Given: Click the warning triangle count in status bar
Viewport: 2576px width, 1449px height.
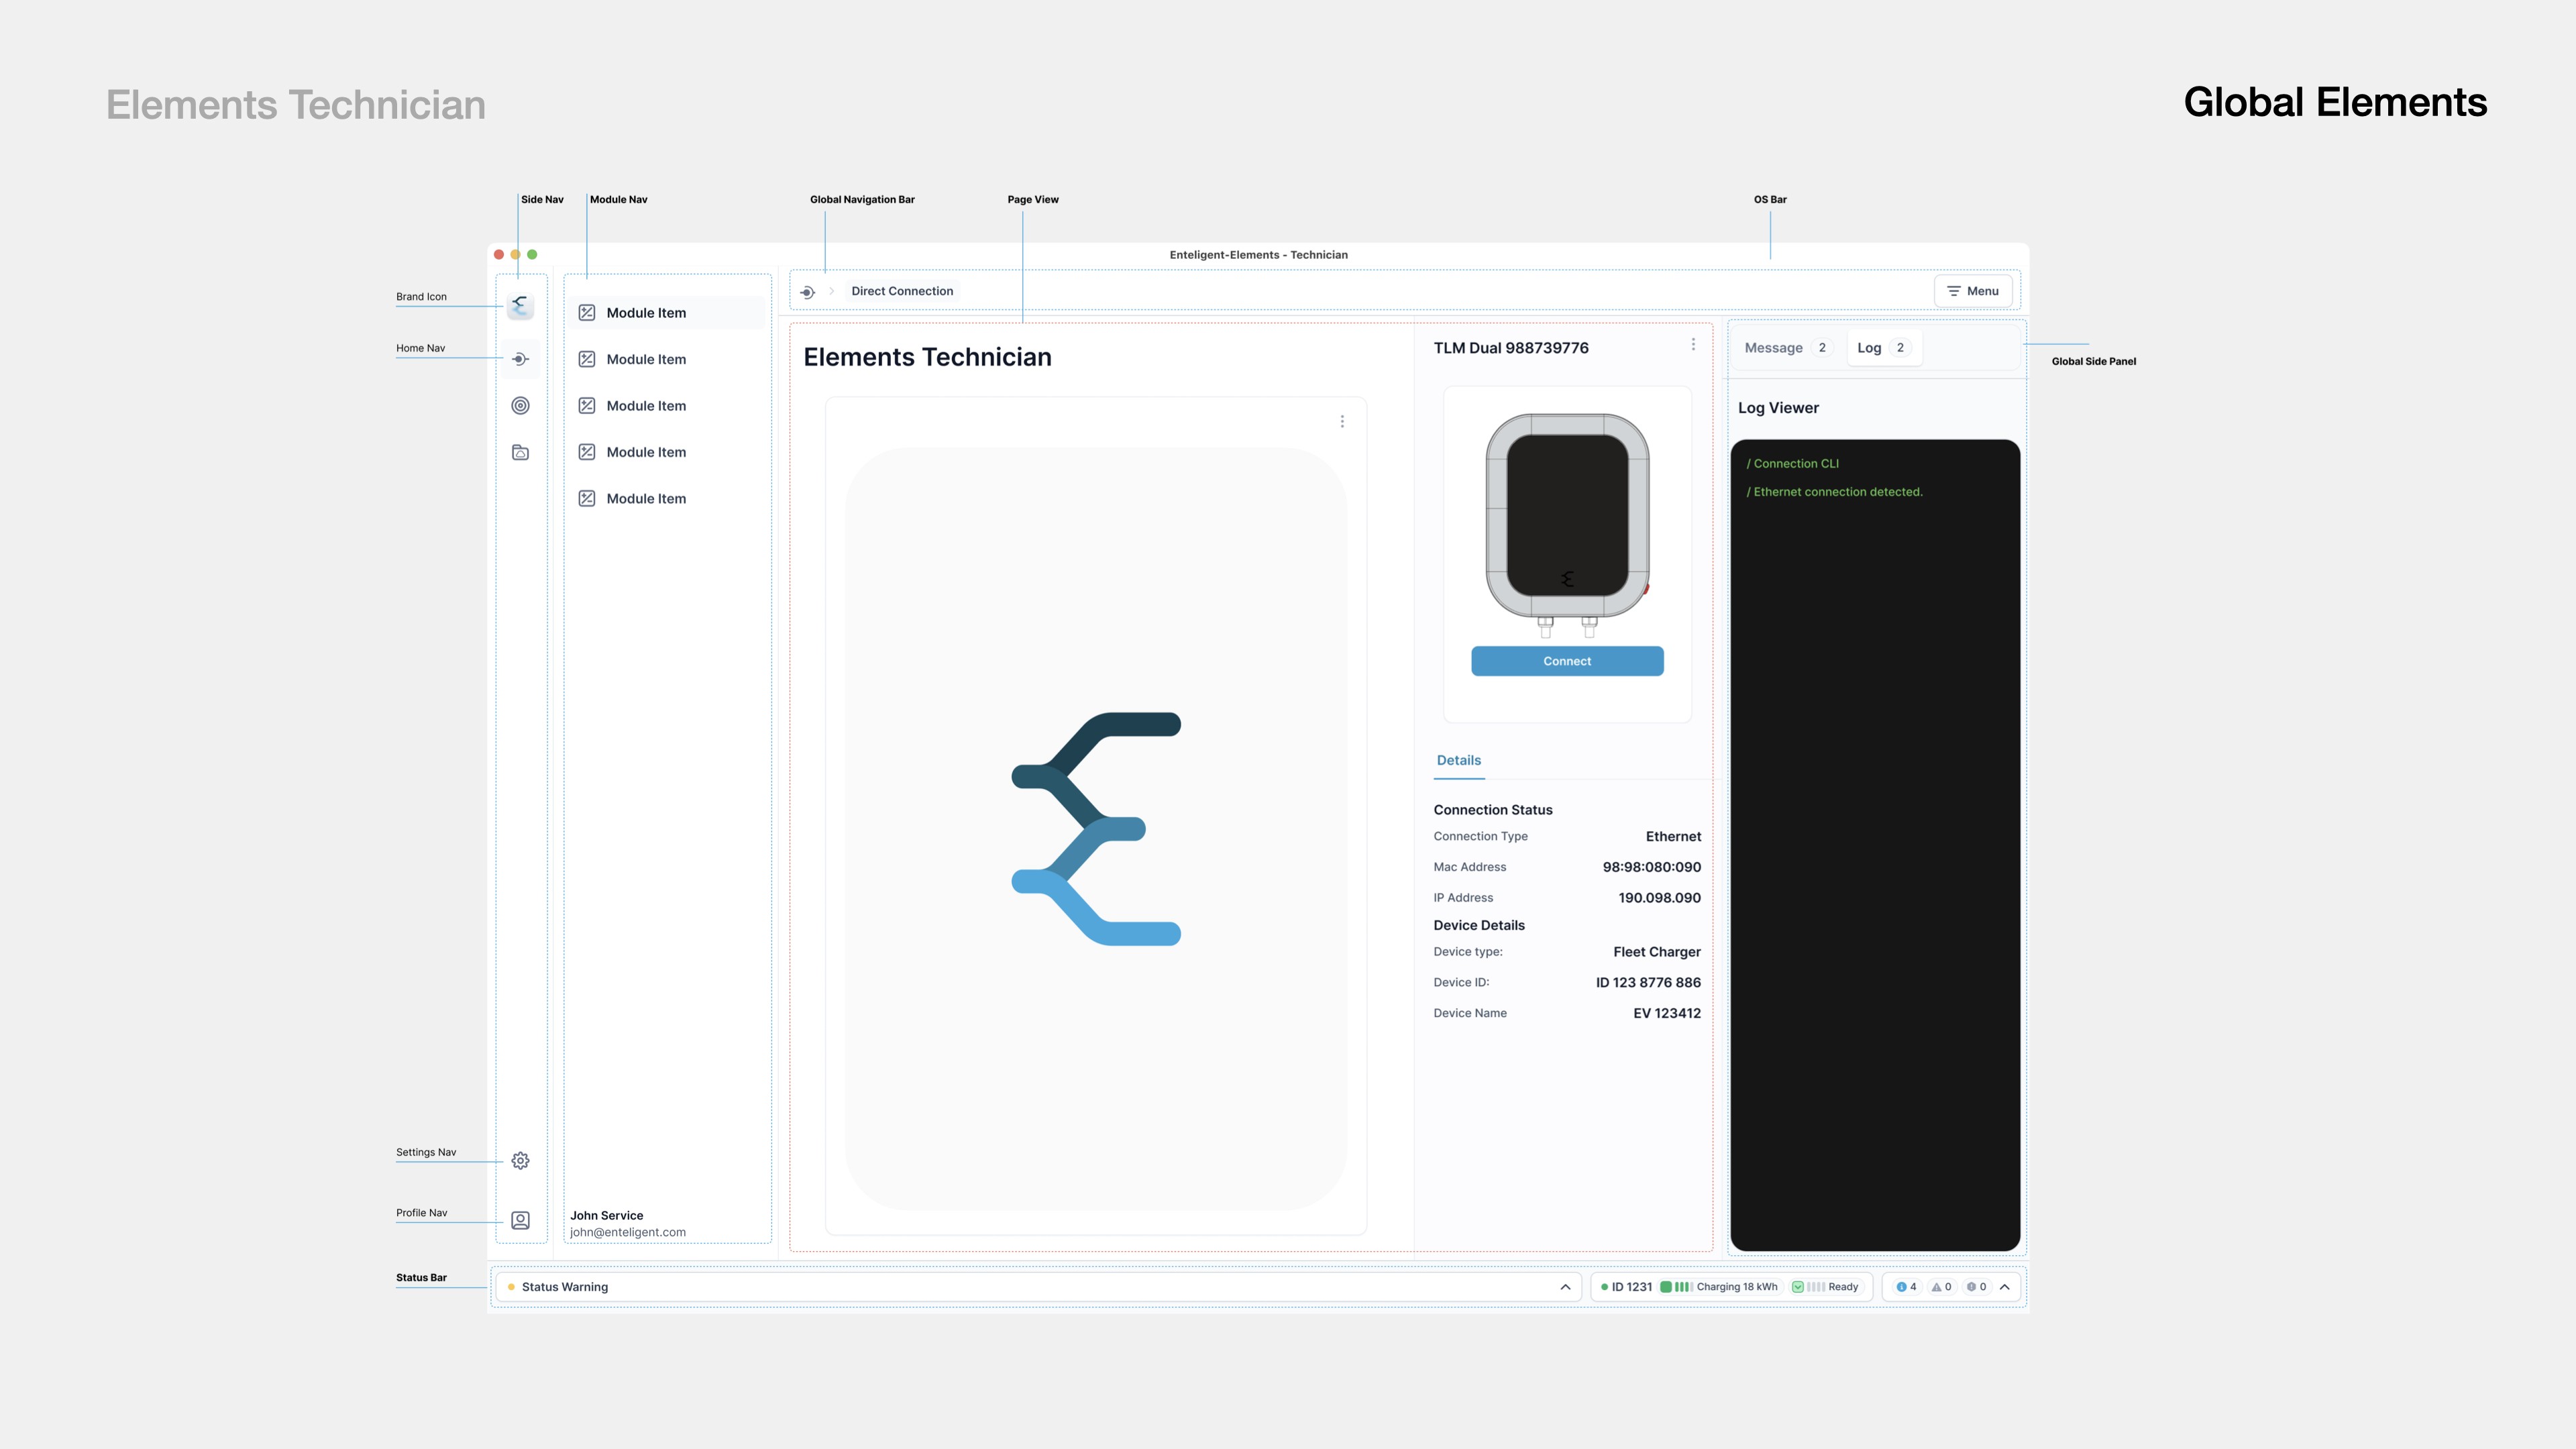Looking at the screenshot, I should [x=1941, y=1287].
